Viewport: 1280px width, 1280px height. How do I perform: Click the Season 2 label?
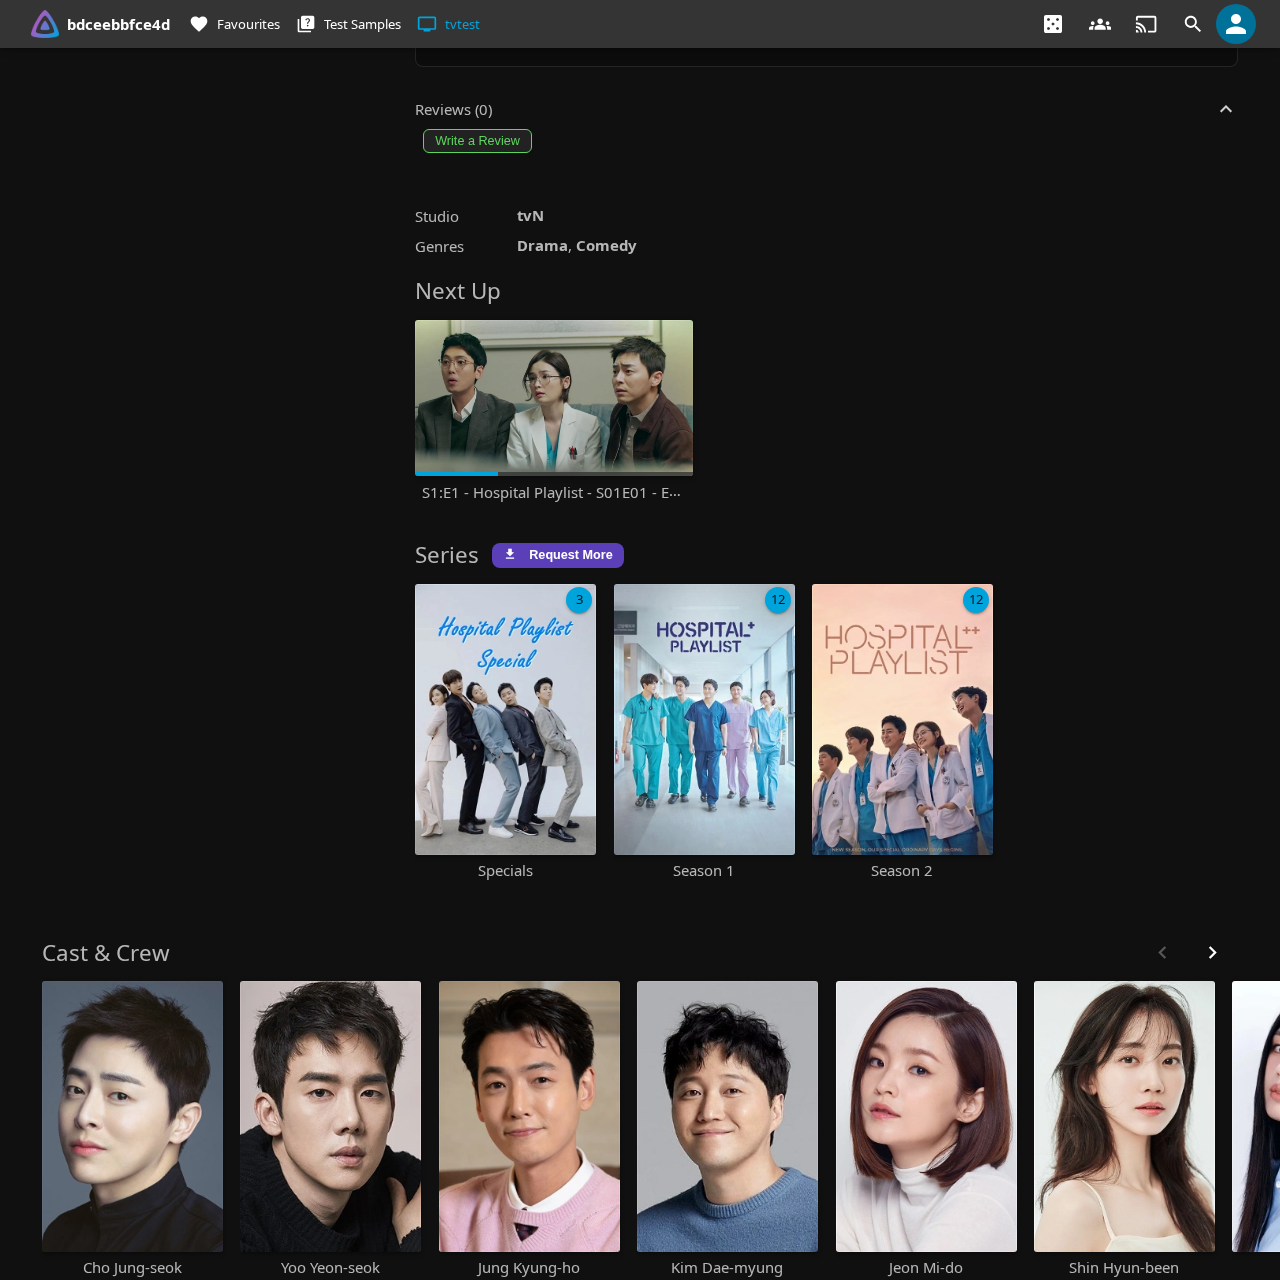pyautogui.click(x=901, y=871)
